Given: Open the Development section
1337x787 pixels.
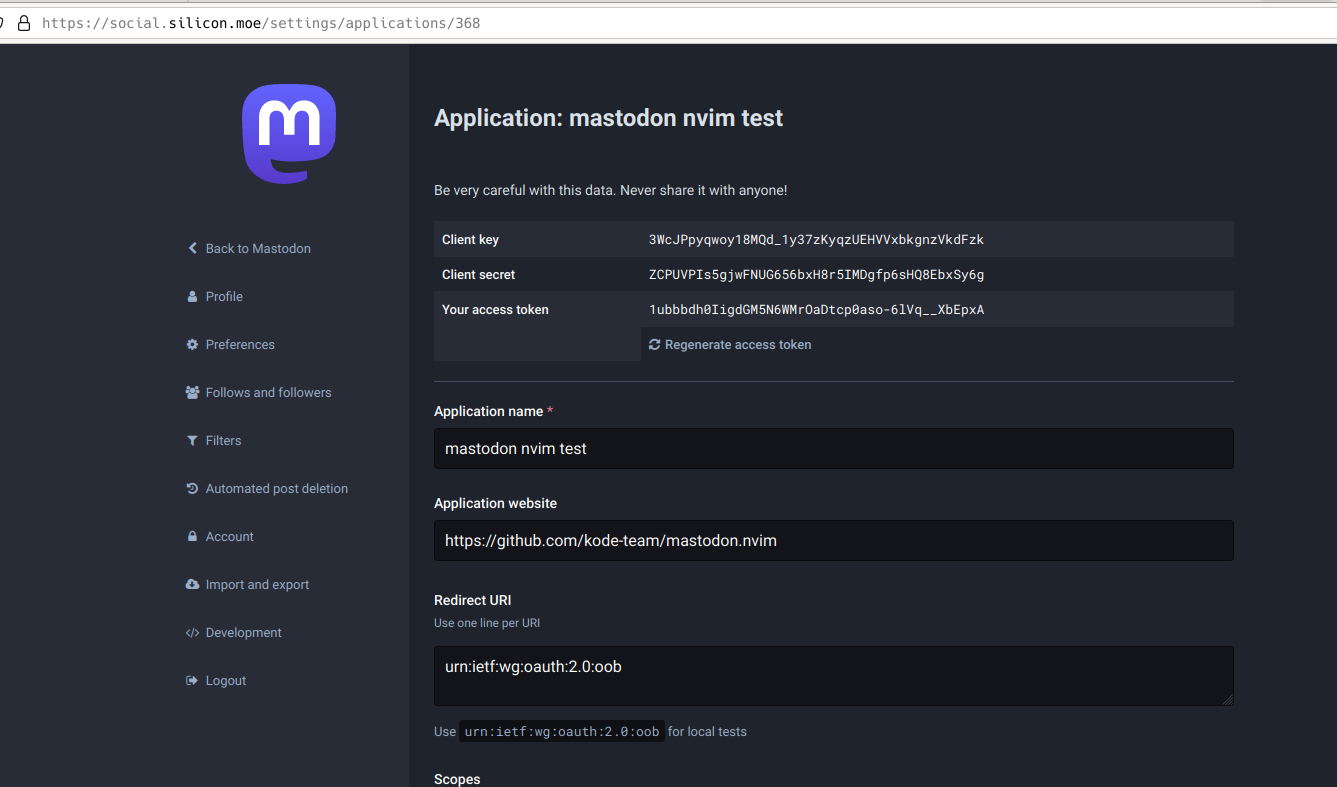Looking at the screenshot, I should click(x=243, y=632).
